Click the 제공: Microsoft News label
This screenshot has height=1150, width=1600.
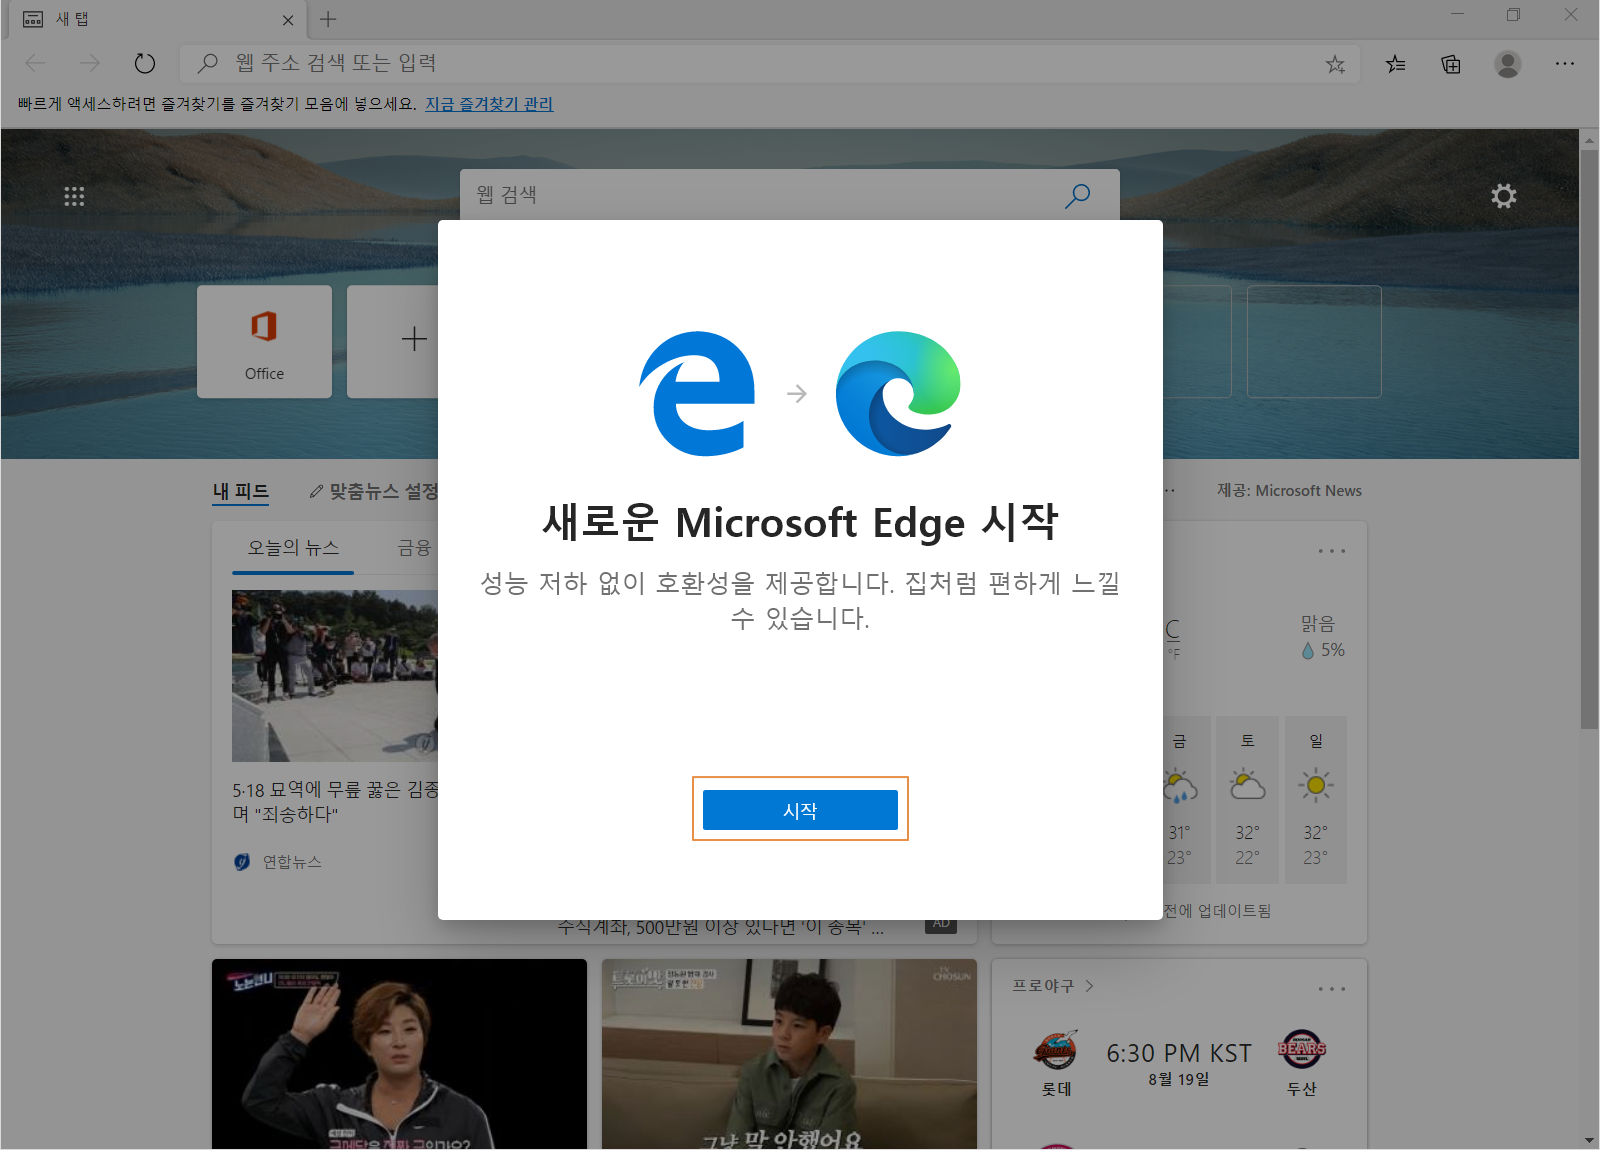(x=1289, y=491)
